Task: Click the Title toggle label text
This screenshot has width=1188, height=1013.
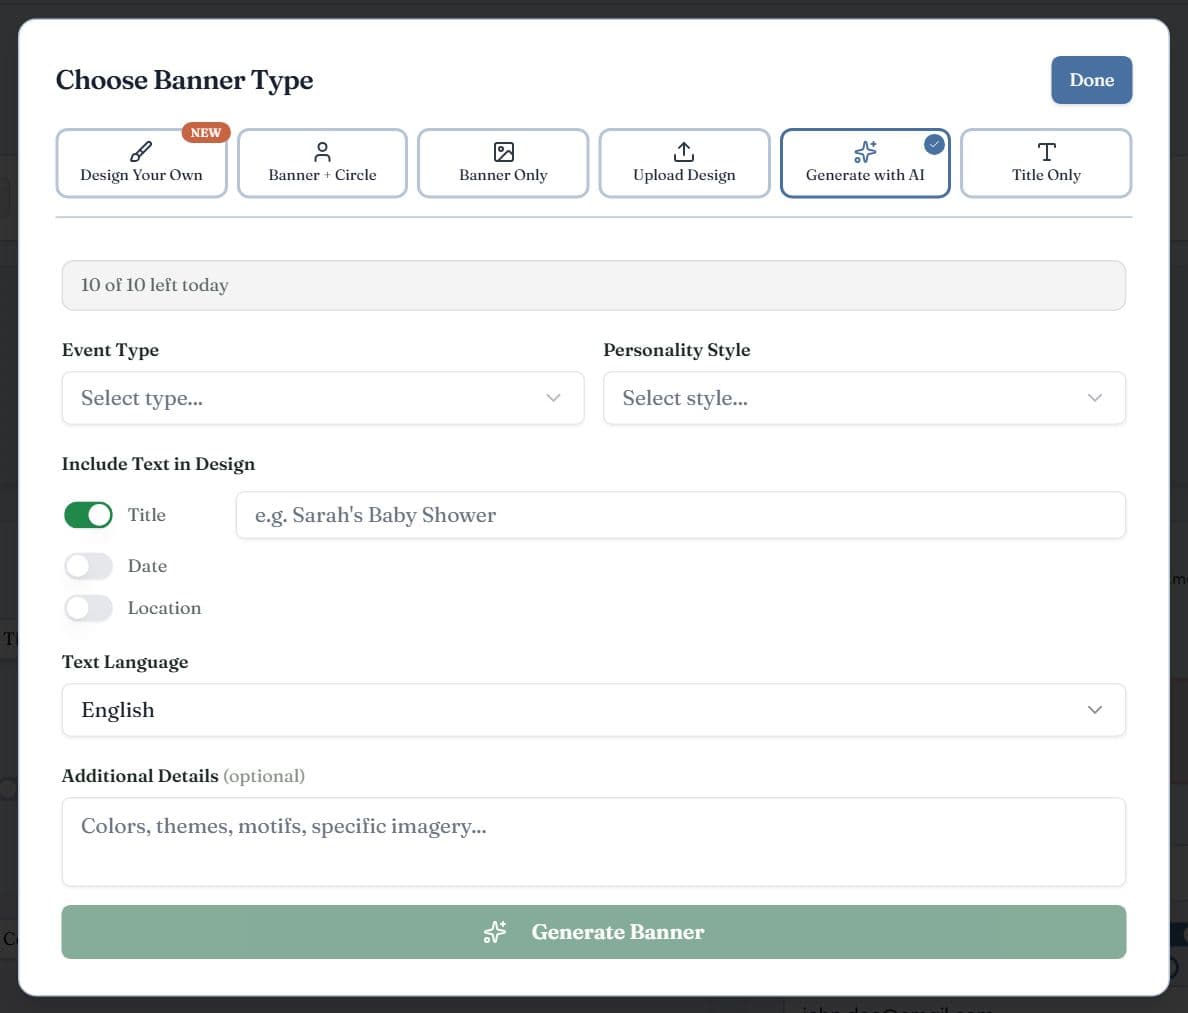Action: click(147, 515)
